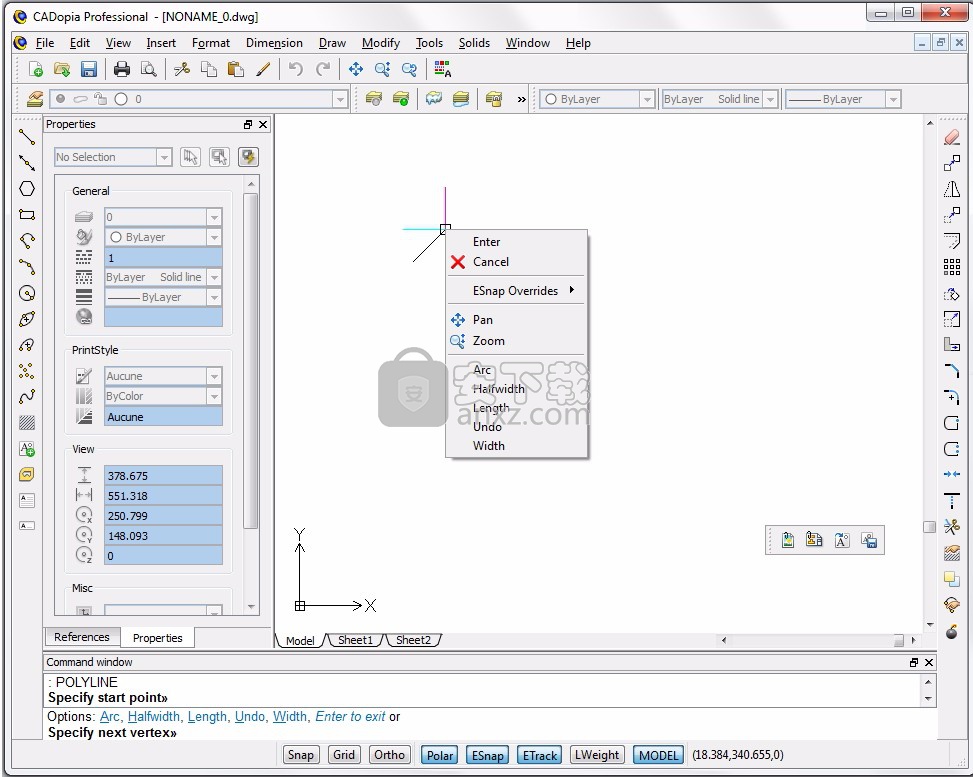Switch to the References tab
The width and height of the screenshot is (973, 777).
[x=81, y=637]
